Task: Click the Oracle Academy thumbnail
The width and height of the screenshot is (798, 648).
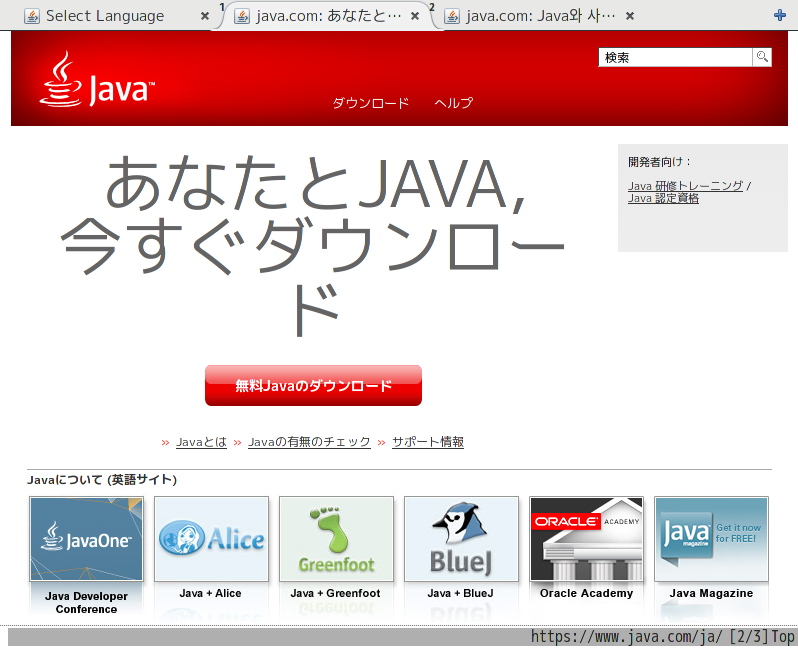Action: 586,539
